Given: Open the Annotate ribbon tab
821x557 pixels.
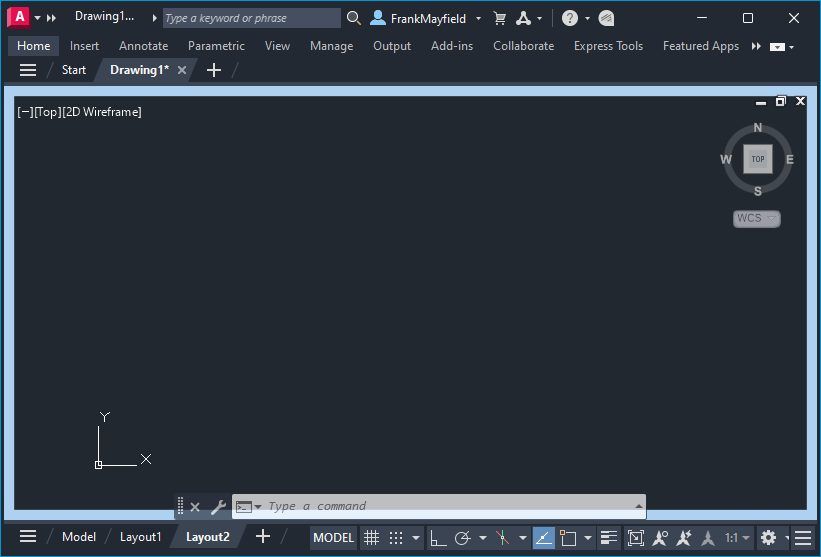Looking at the screenshot, I should tap(143, 46).
